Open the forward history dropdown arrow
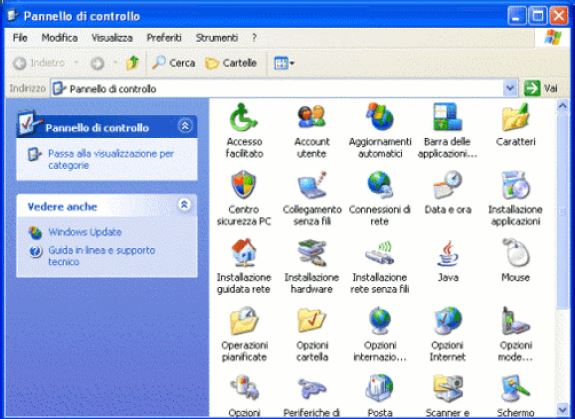 pyautogui.click(x=115, y=63)
